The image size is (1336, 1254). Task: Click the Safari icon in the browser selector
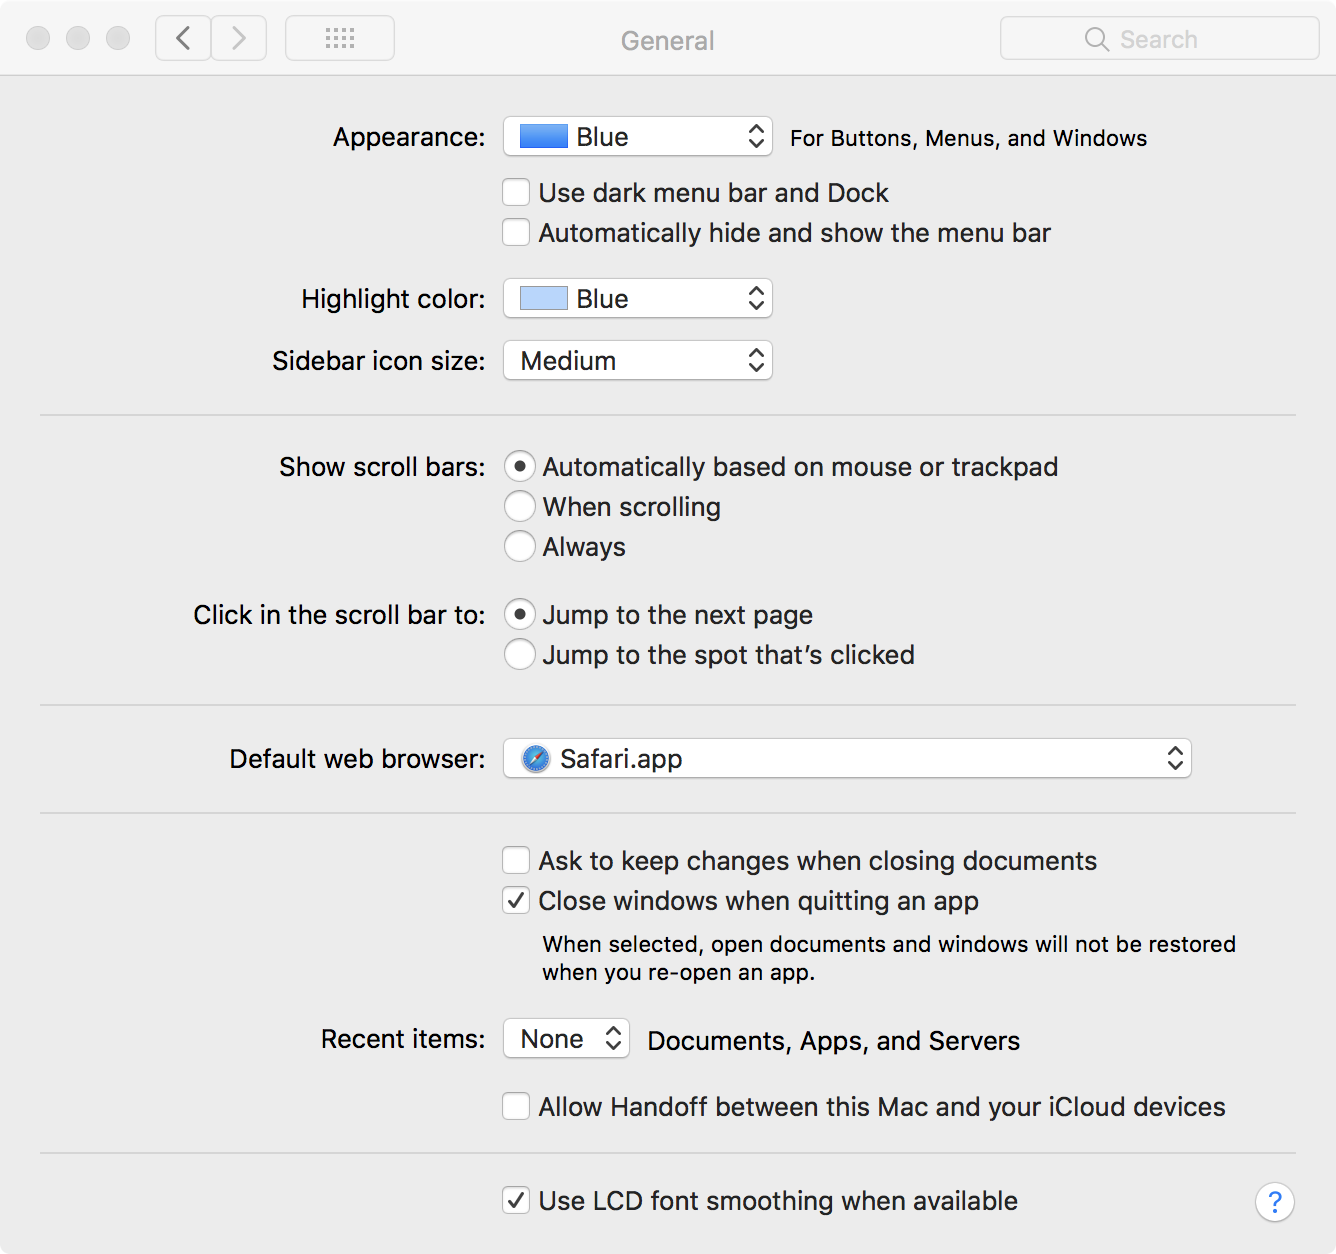coord(535,759)
